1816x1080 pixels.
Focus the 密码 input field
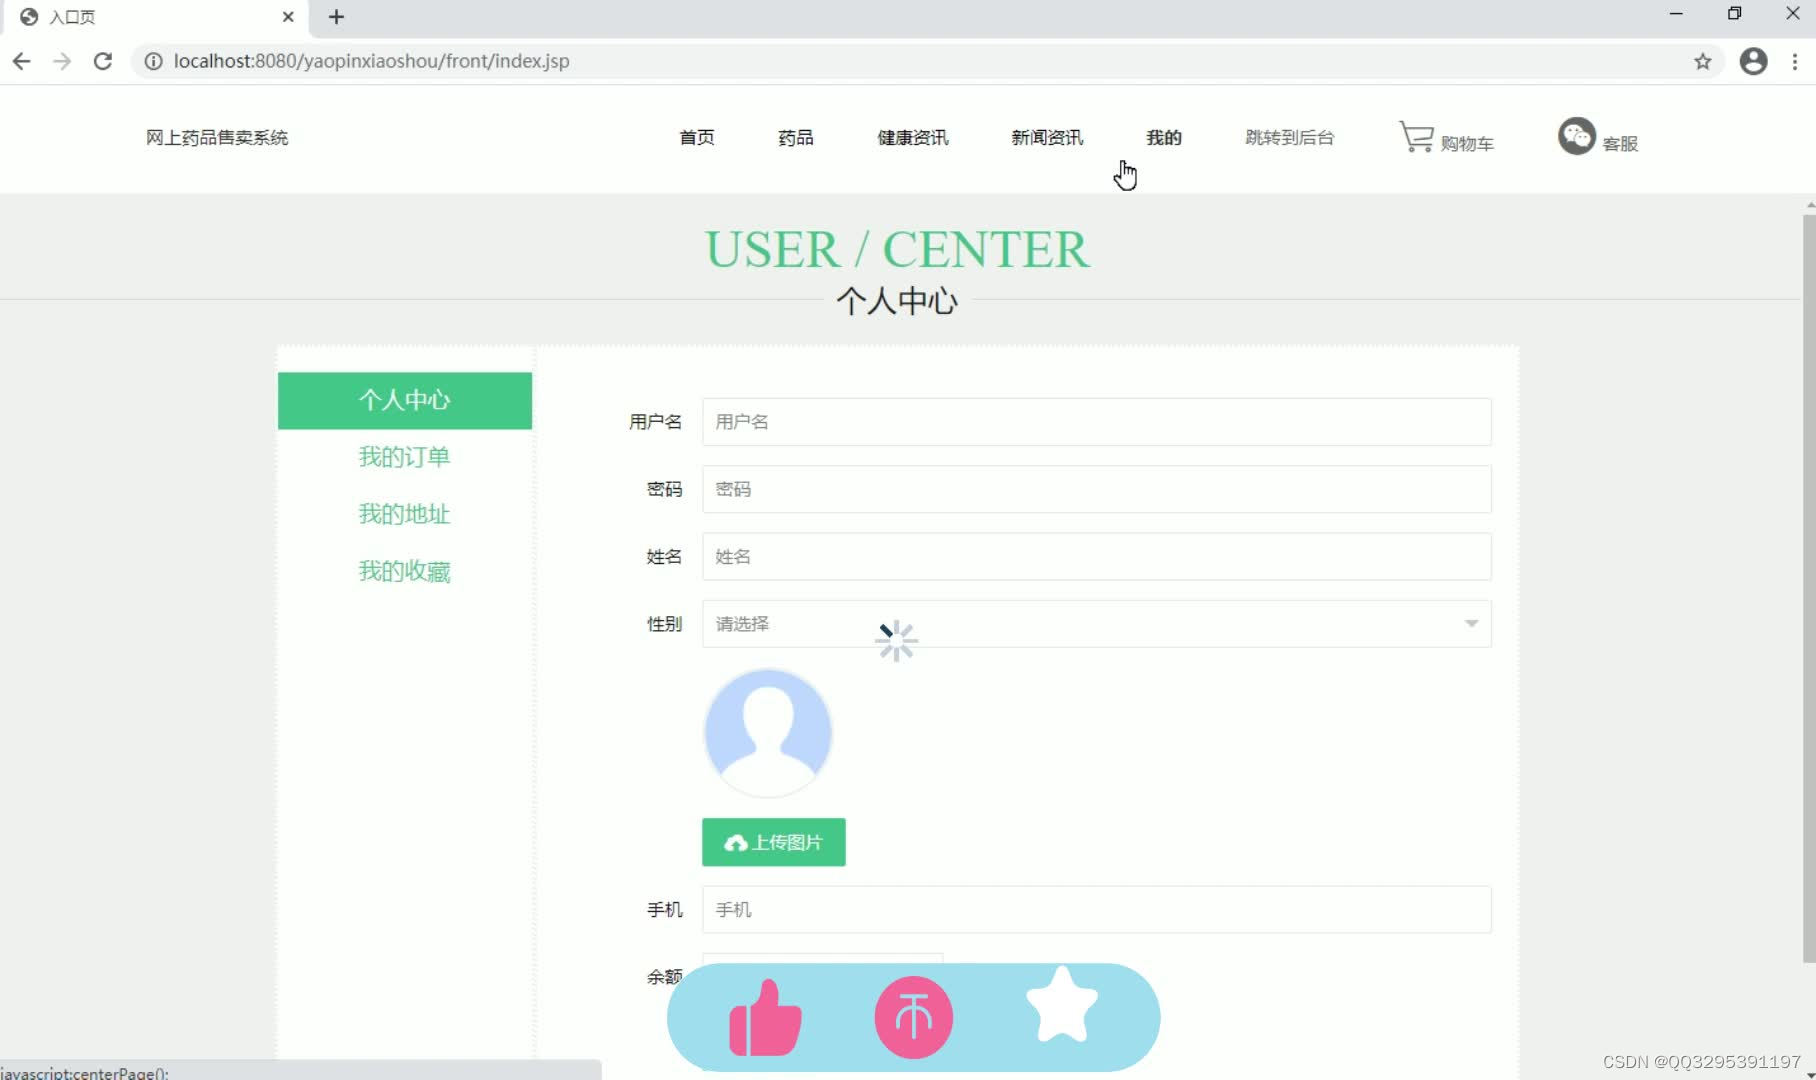1097,489
